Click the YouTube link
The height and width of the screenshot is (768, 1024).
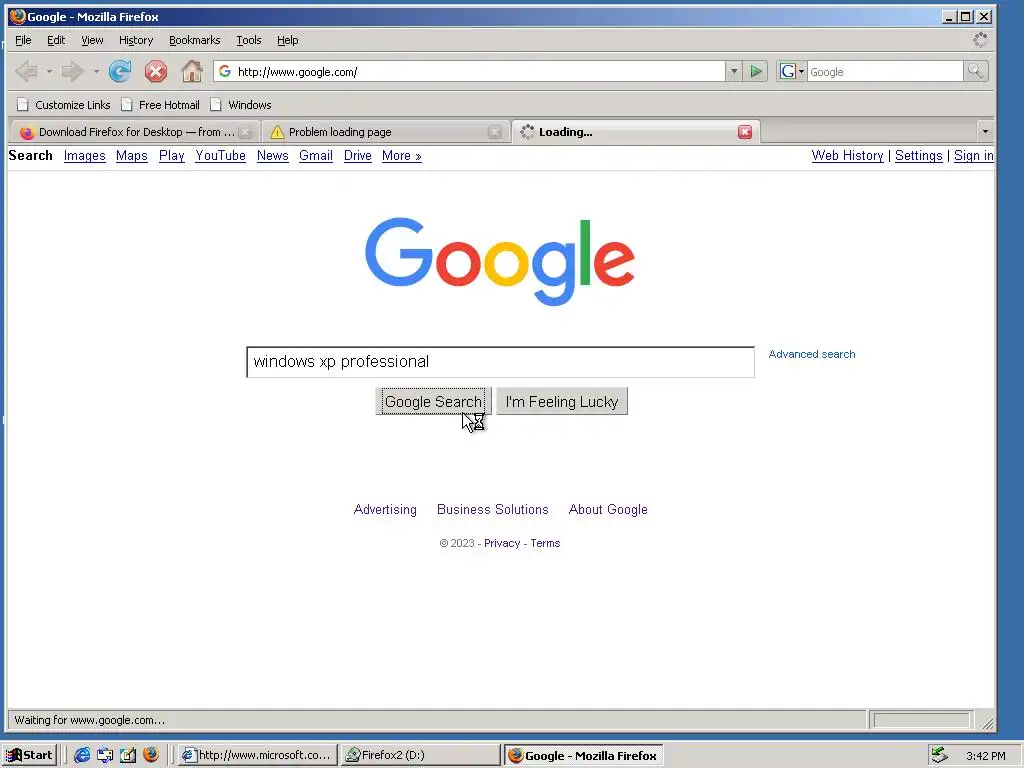click(220, 155)
